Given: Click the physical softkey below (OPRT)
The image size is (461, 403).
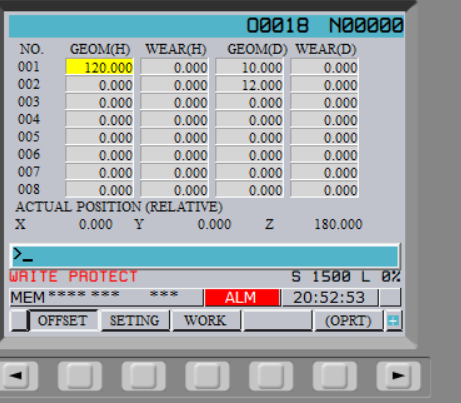Looking at the screenshot, I should (335, 376).
